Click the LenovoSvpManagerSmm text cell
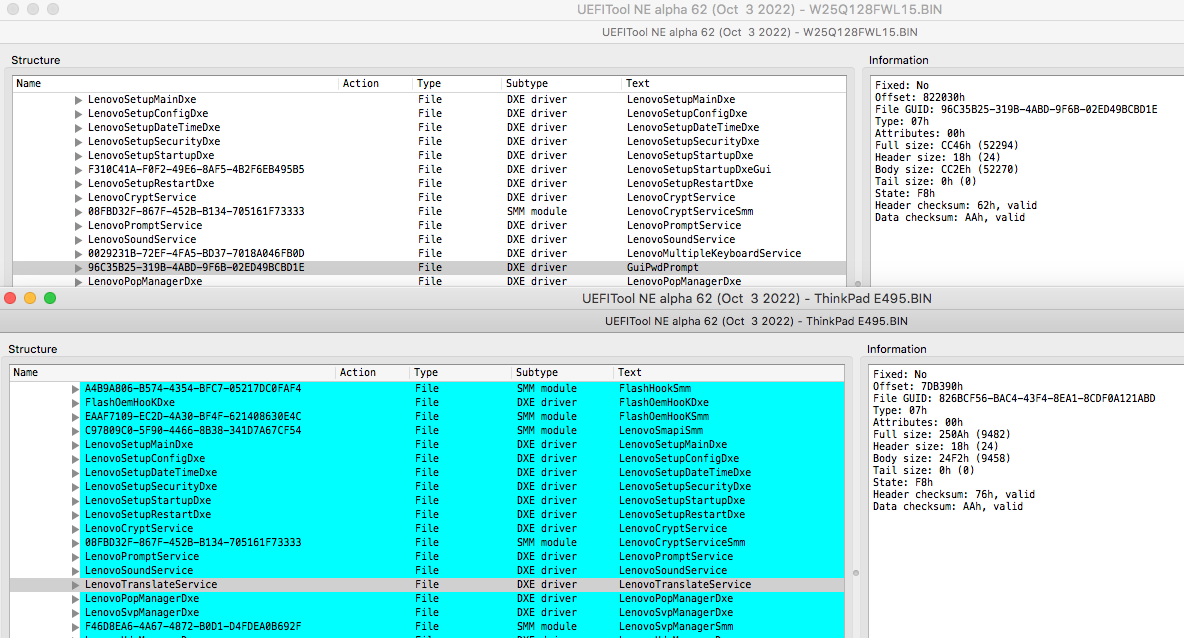Screen dimensions: 1184x638 point(676,627)
